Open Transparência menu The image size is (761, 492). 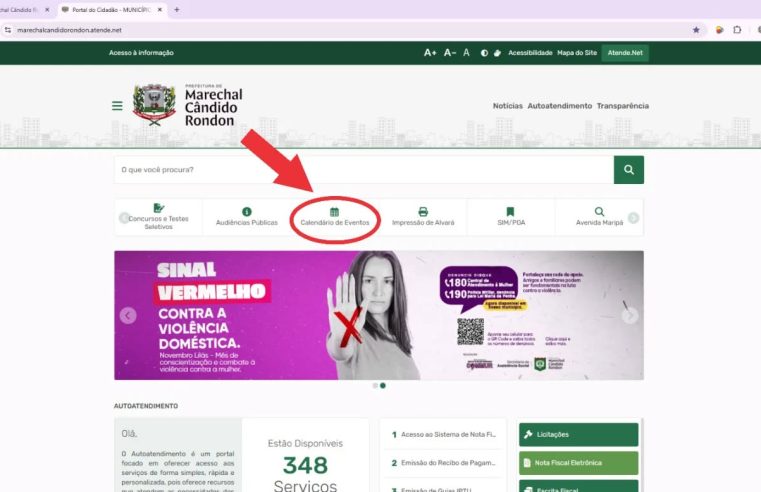[623, 106]
